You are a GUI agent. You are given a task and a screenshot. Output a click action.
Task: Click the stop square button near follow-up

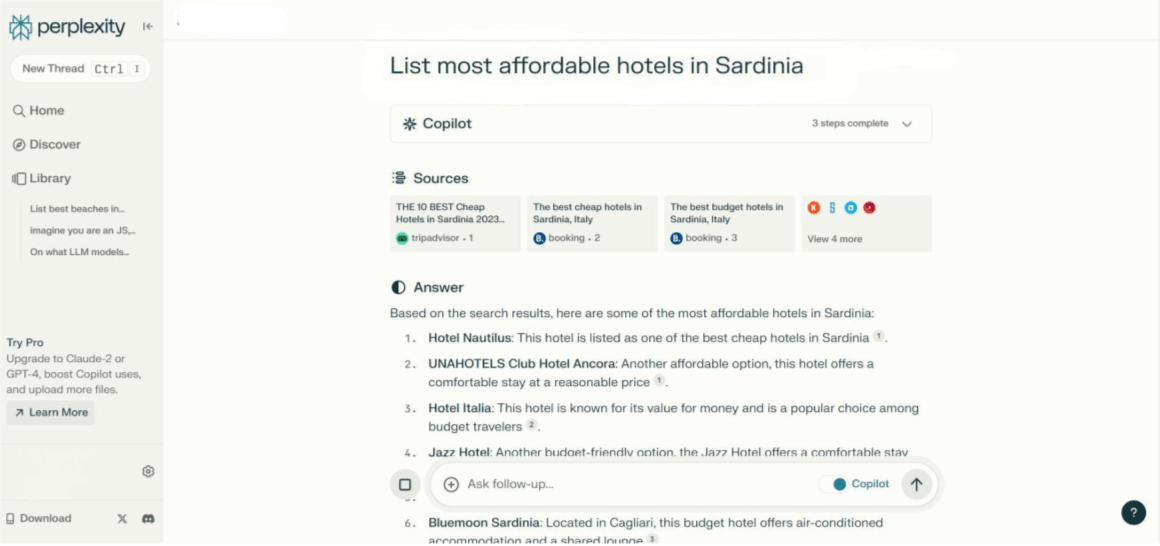tap(405, 484)
